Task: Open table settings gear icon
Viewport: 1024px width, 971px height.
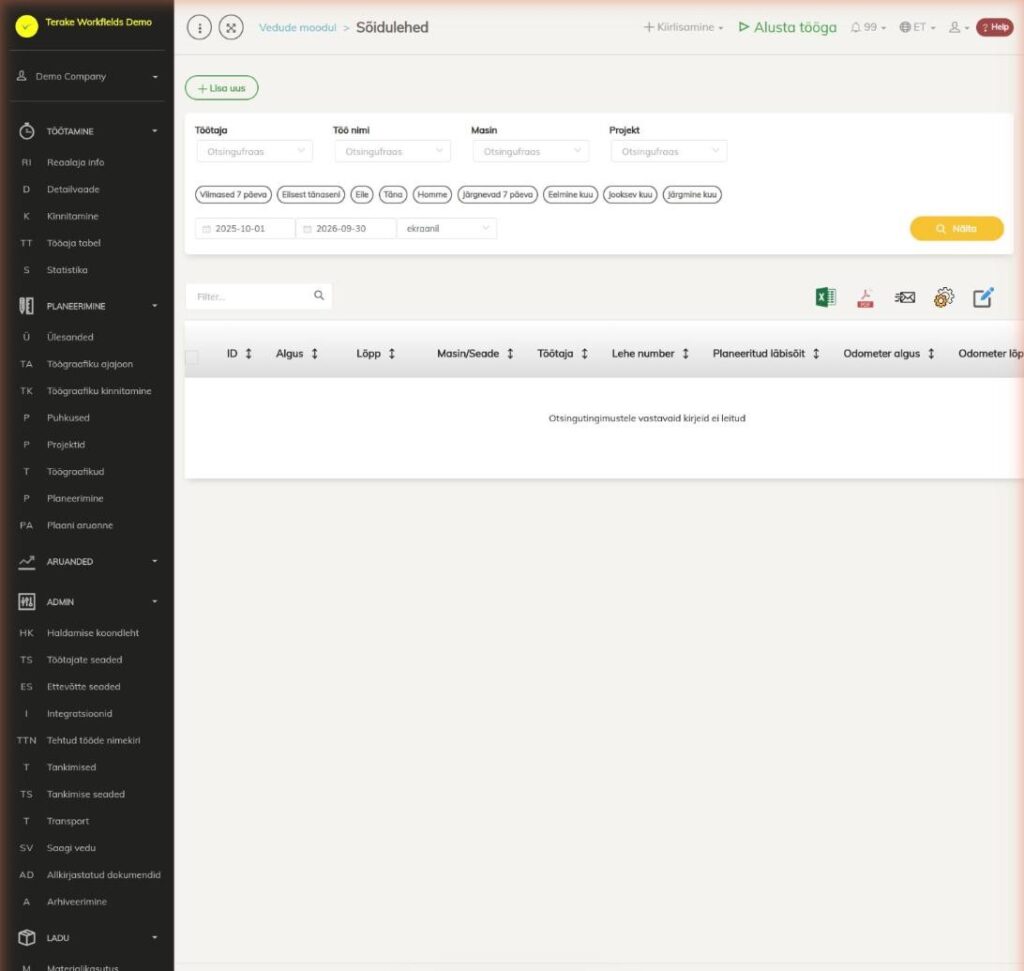Action: pos(944,298)
